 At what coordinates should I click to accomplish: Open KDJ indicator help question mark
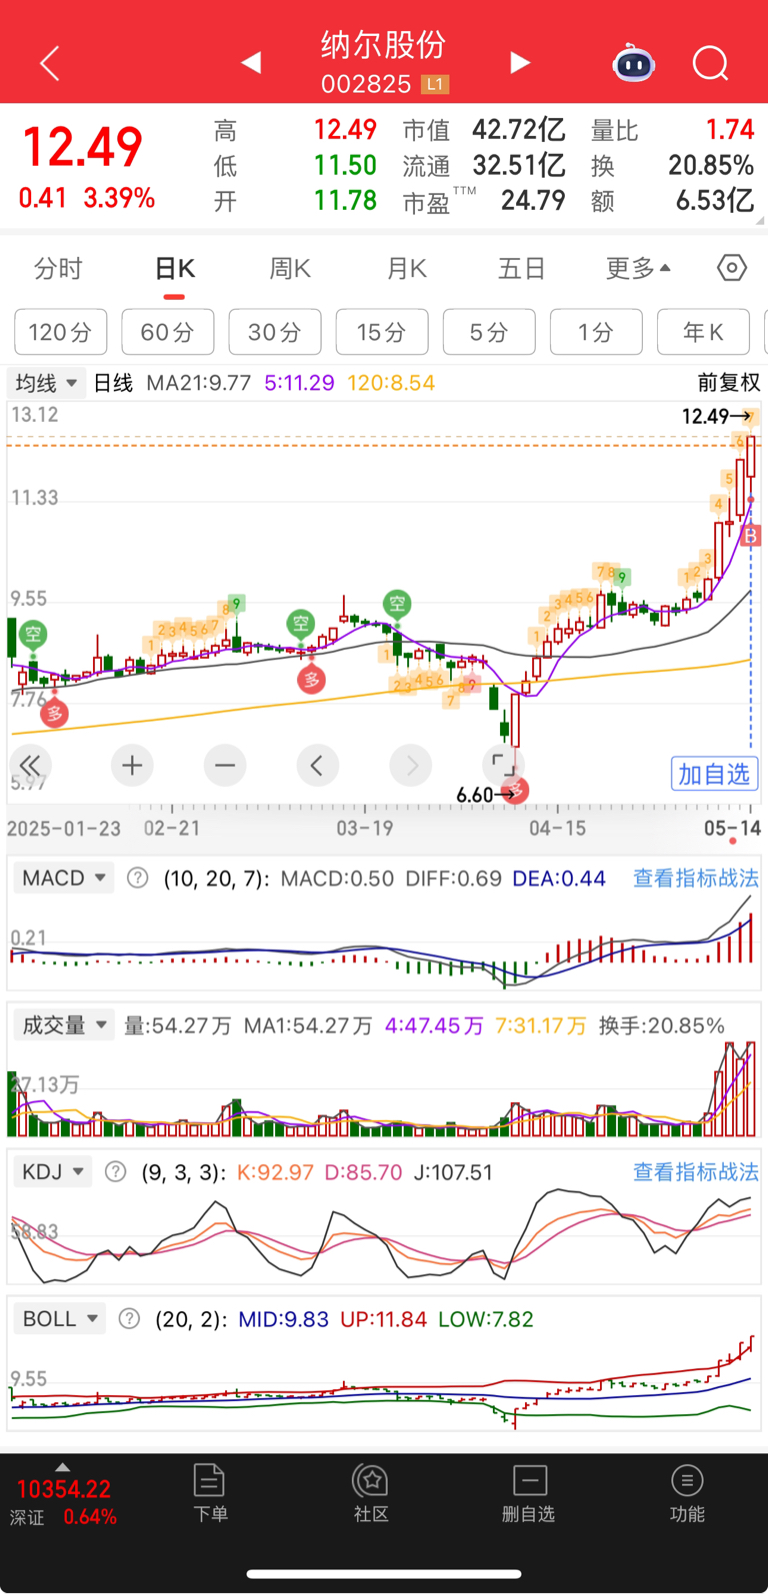tap(116, 1171)
